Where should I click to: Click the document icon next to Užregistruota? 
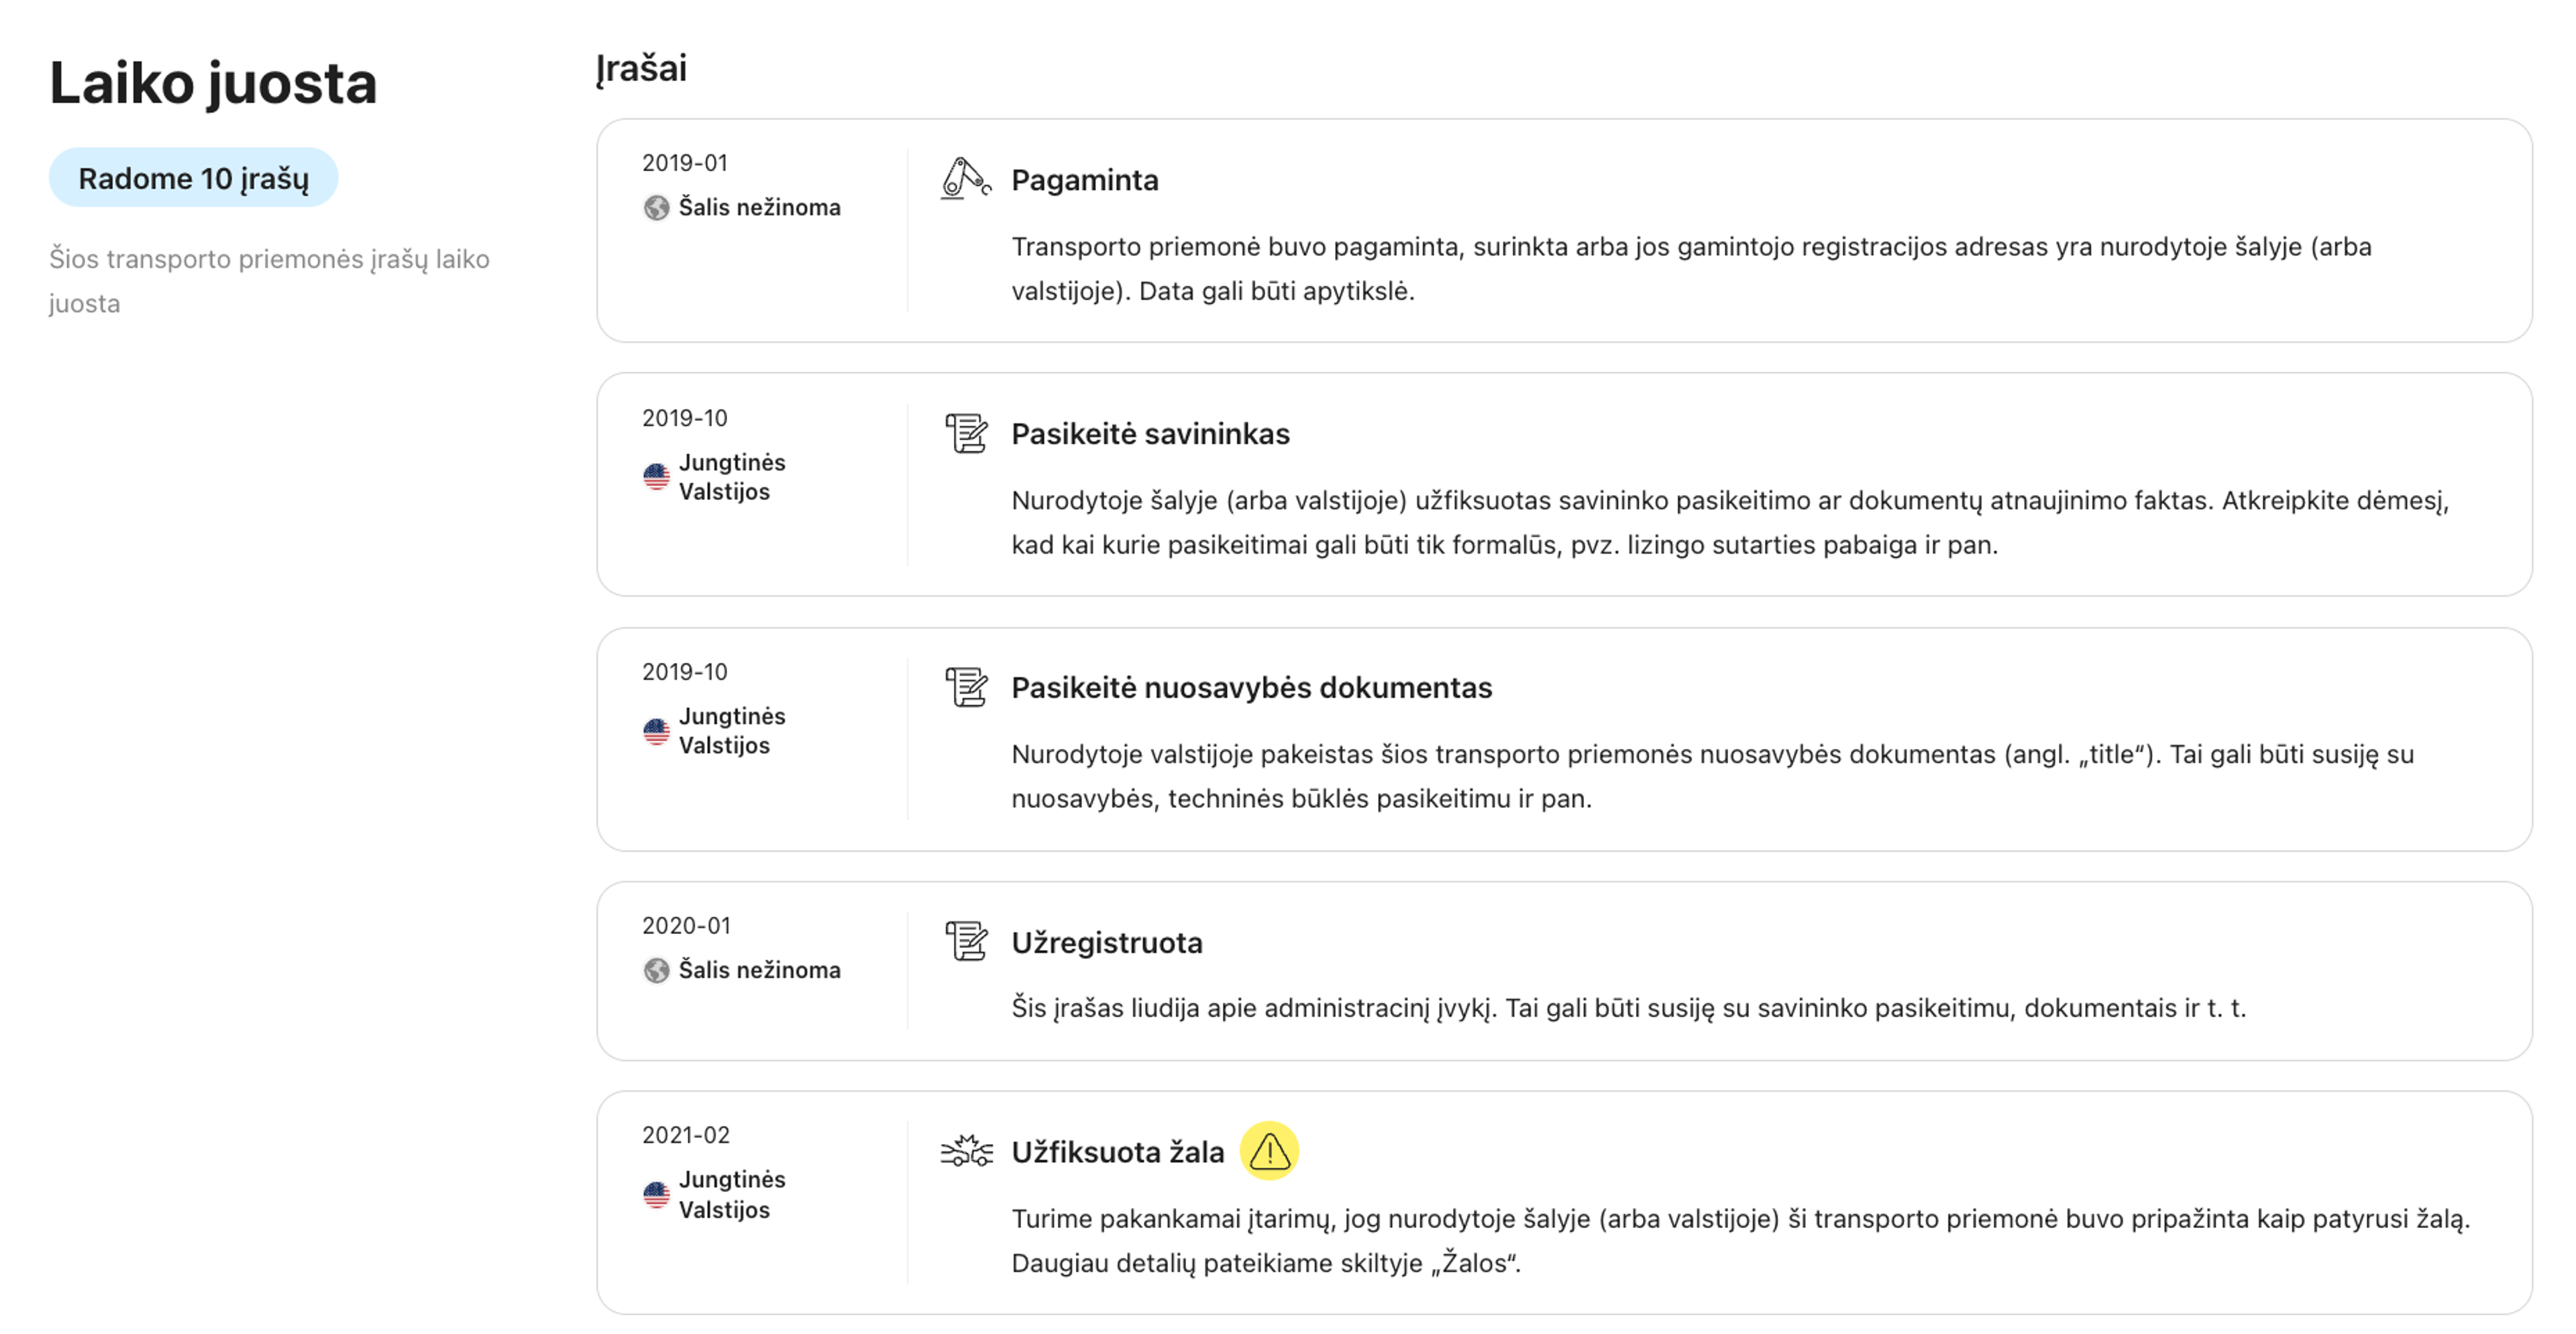pos(966,941)
